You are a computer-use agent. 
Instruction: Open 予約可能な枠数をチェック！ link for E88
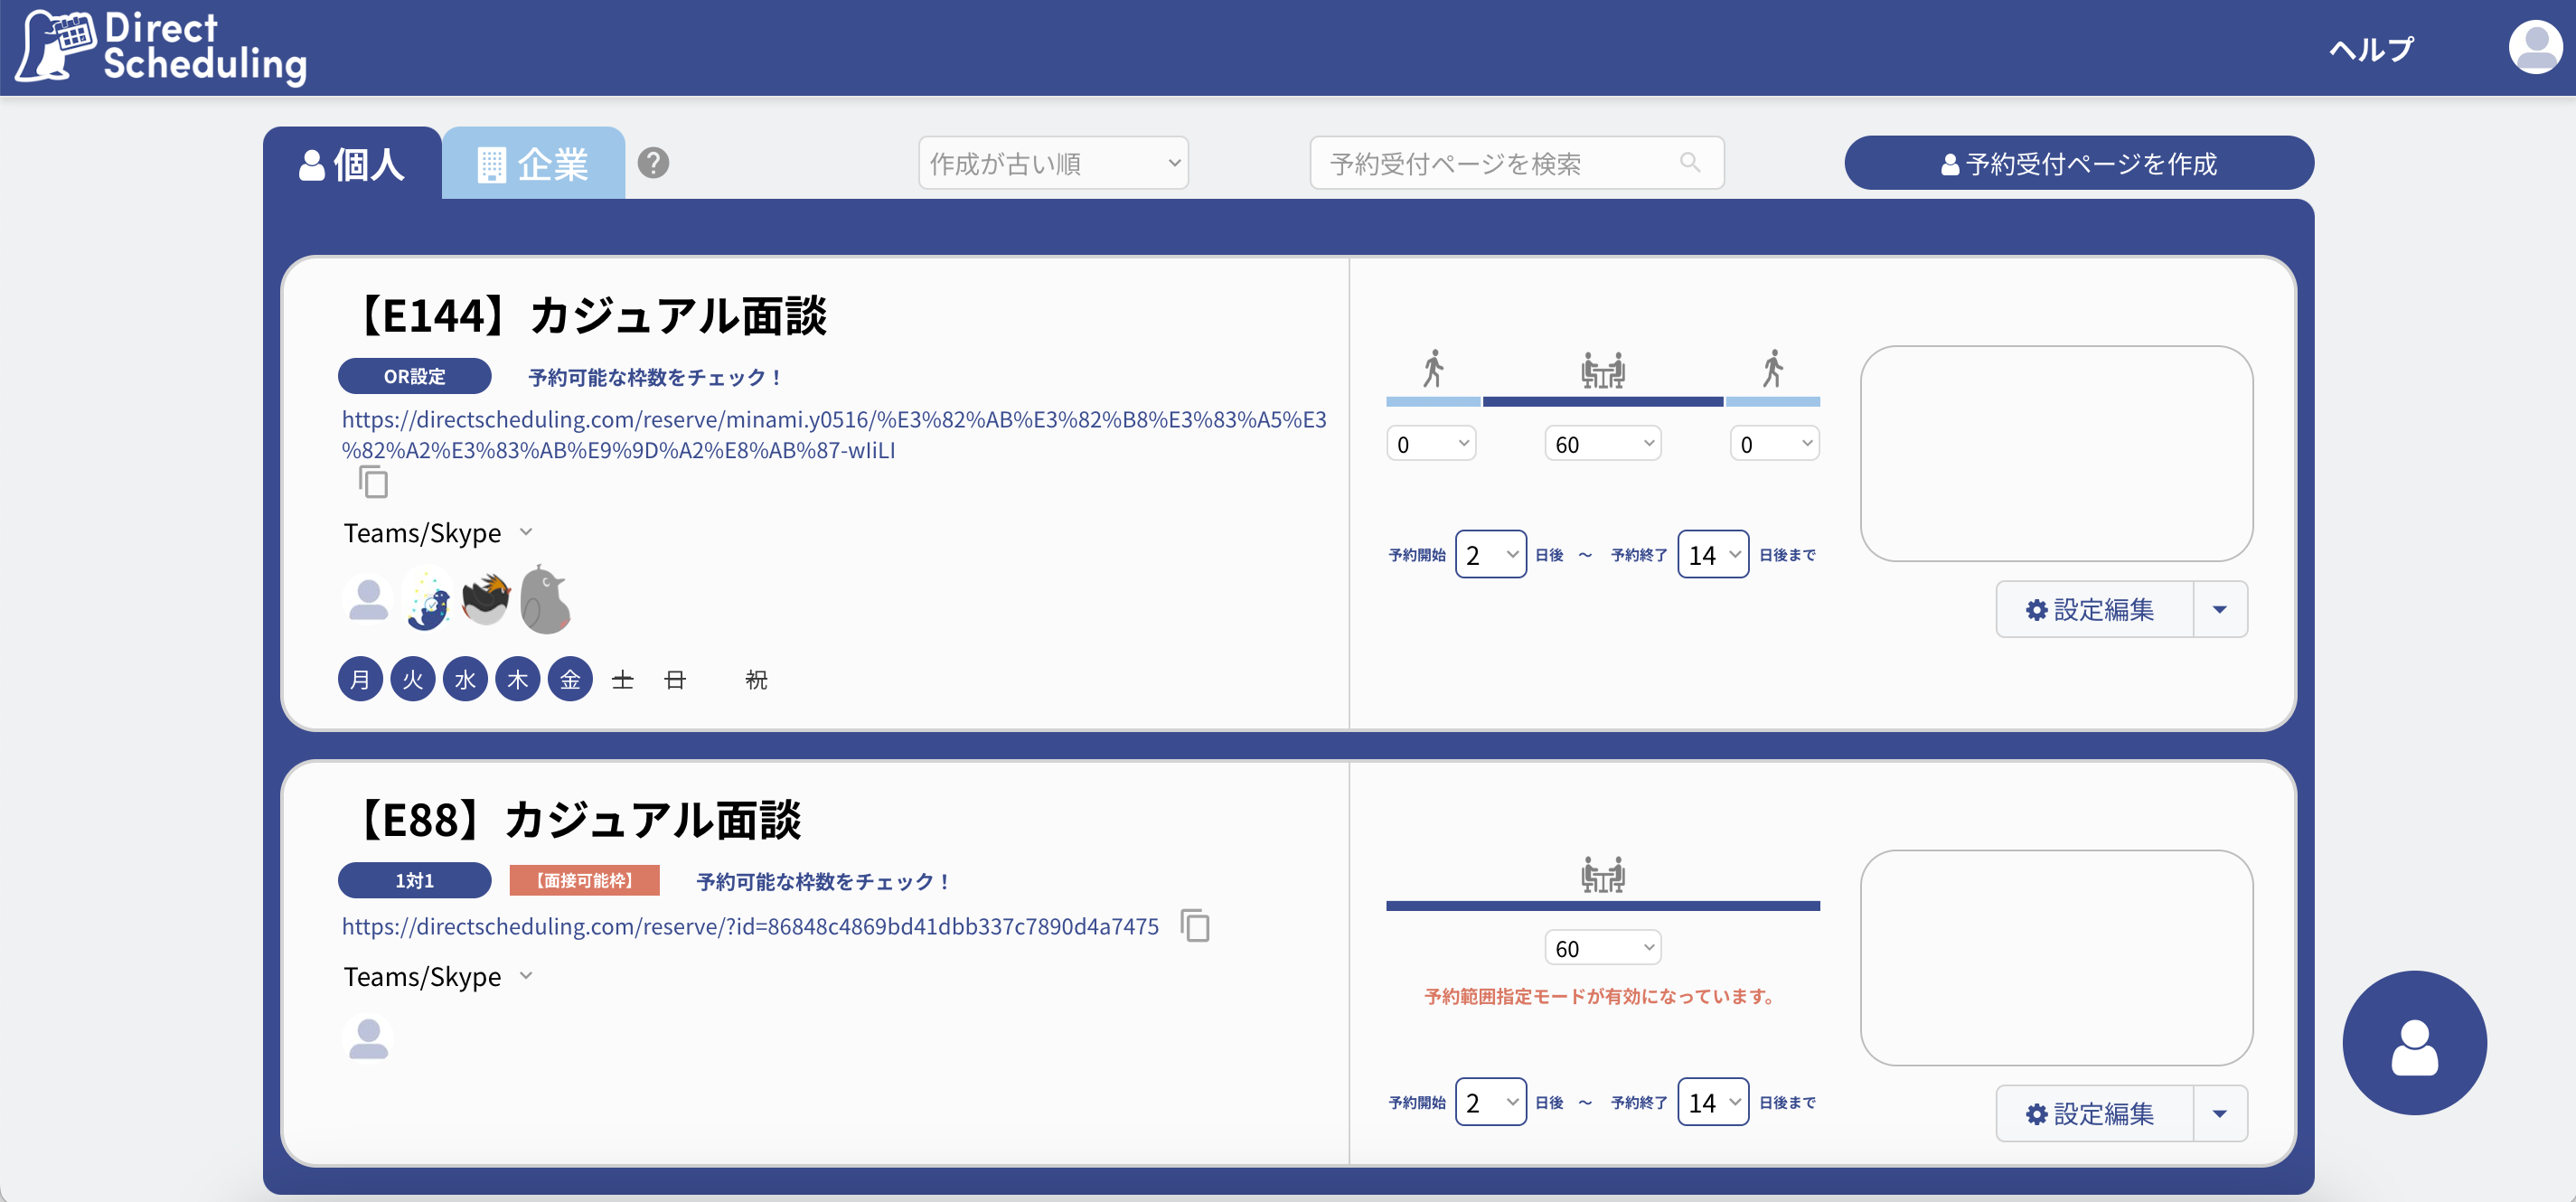[x=823, y=881]
